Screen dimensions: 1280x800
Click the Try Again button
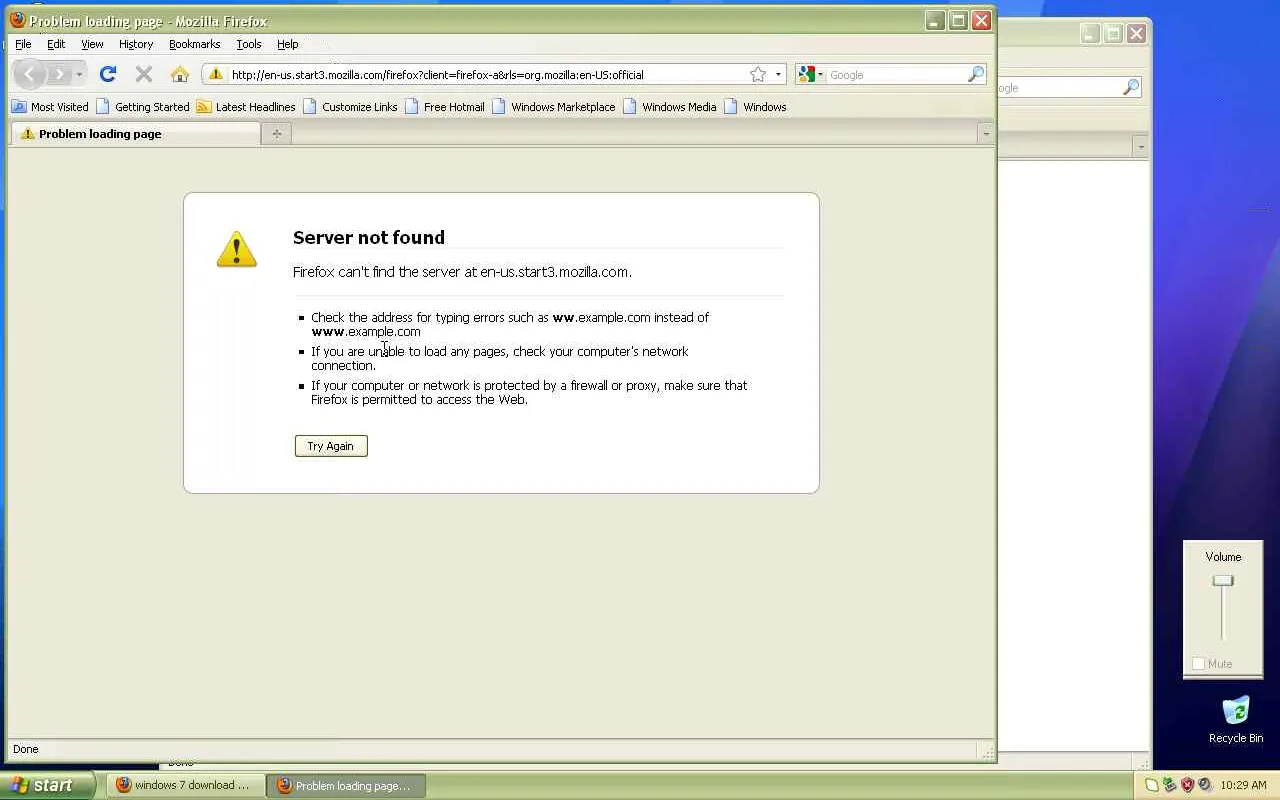pyautogui.click(x=331, y=446)
